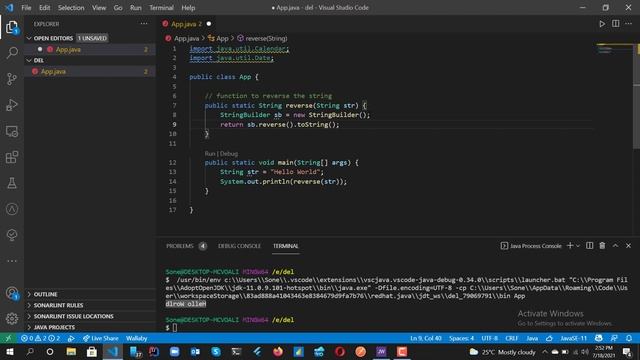
Task: Start Live Share session
Action: (x=100, y=338)
